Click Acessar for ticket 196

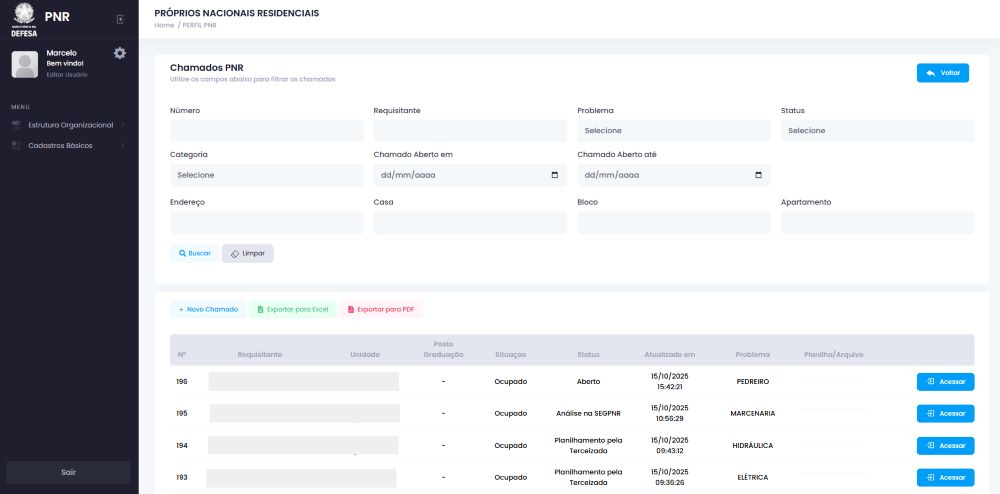[945, 382]
